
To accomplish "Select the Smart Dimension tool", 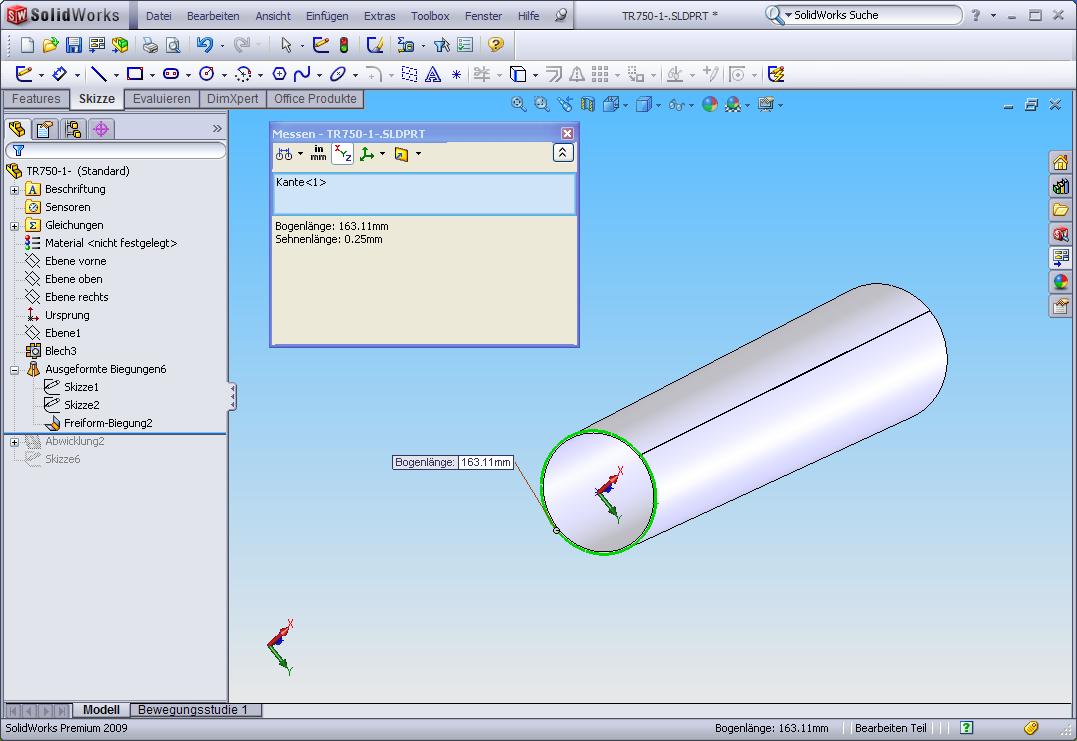I will (60, 74).
